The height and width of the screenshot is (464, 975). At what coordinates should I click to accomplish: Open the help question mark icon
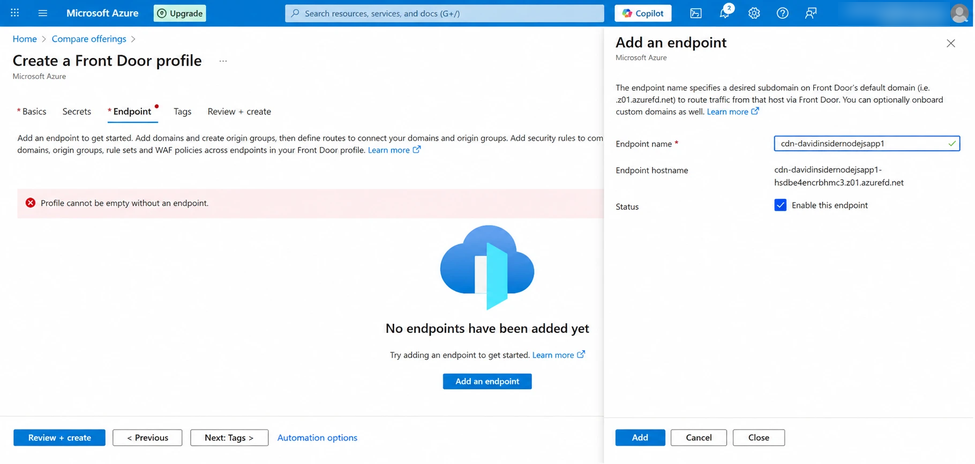[x=782, y=13]
